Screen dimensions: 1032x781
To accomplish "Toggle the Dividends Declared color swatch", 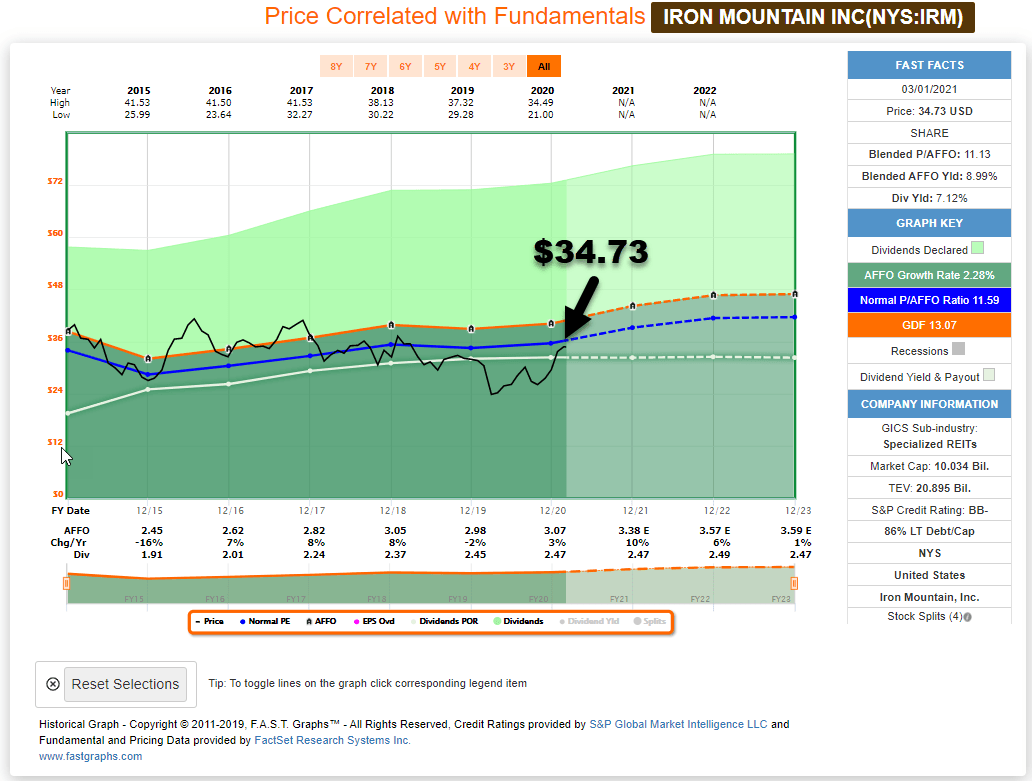I will pos(977,248).
